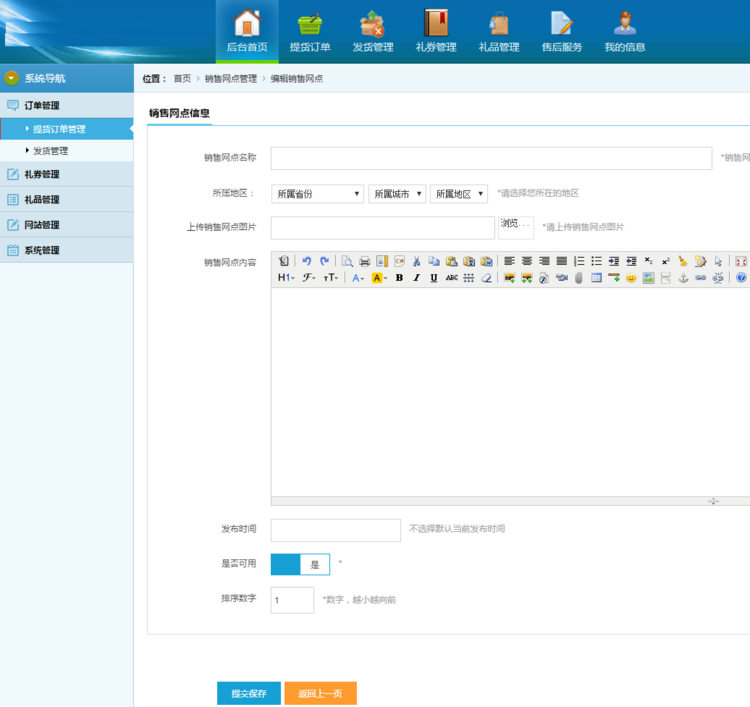This screenshot has width=750, height=707.
Task: Click the 返回上一页 button
Action: [320, 693]
